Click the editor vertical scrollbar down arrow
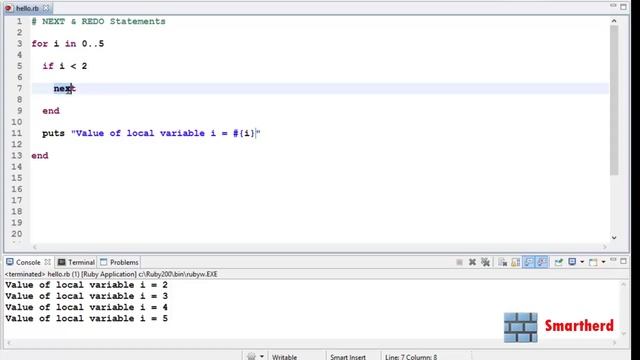 click(x=614, y=238)
